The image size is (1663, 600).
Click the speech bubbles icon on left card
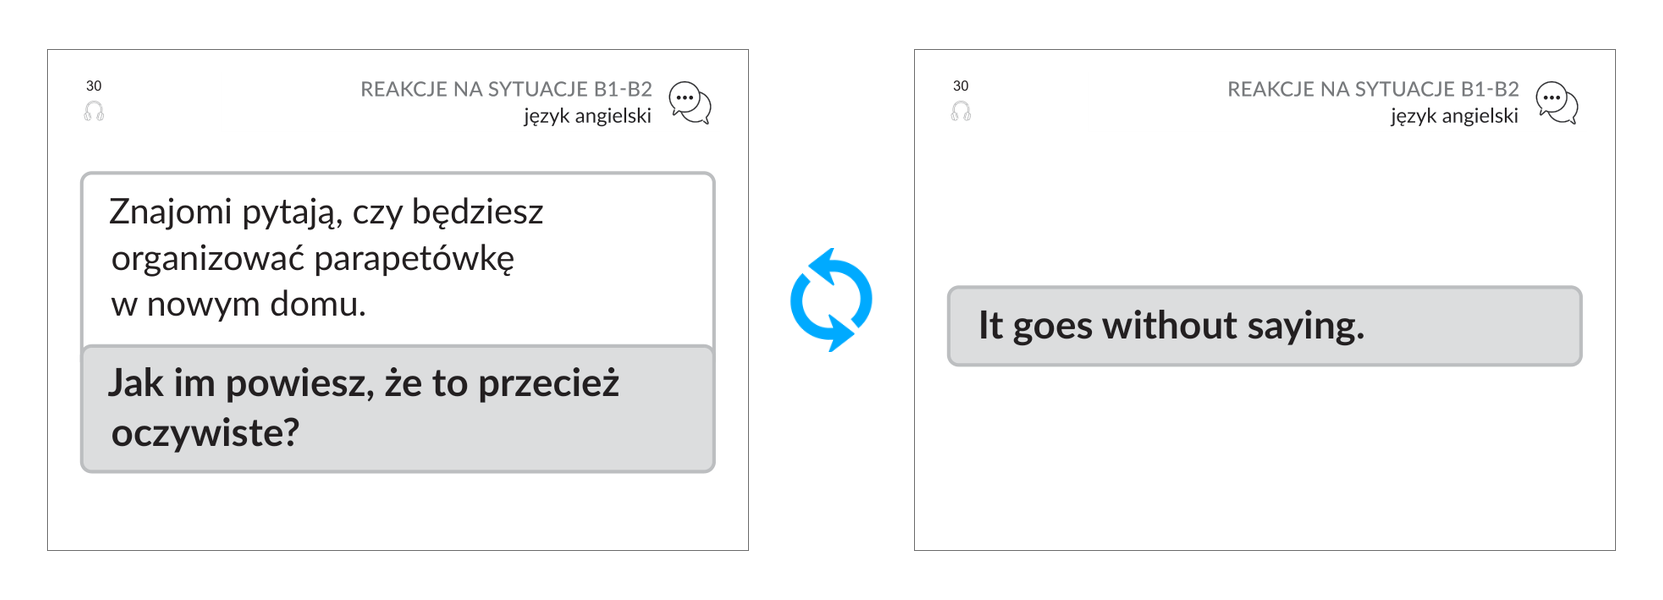(x=690, y=103)
